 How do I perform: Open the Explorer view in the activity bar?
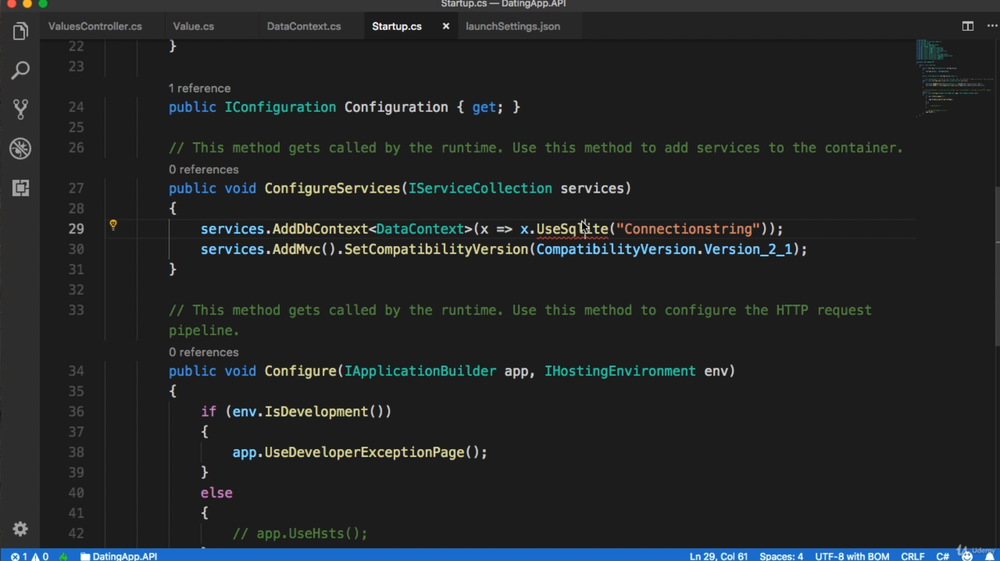20,31
